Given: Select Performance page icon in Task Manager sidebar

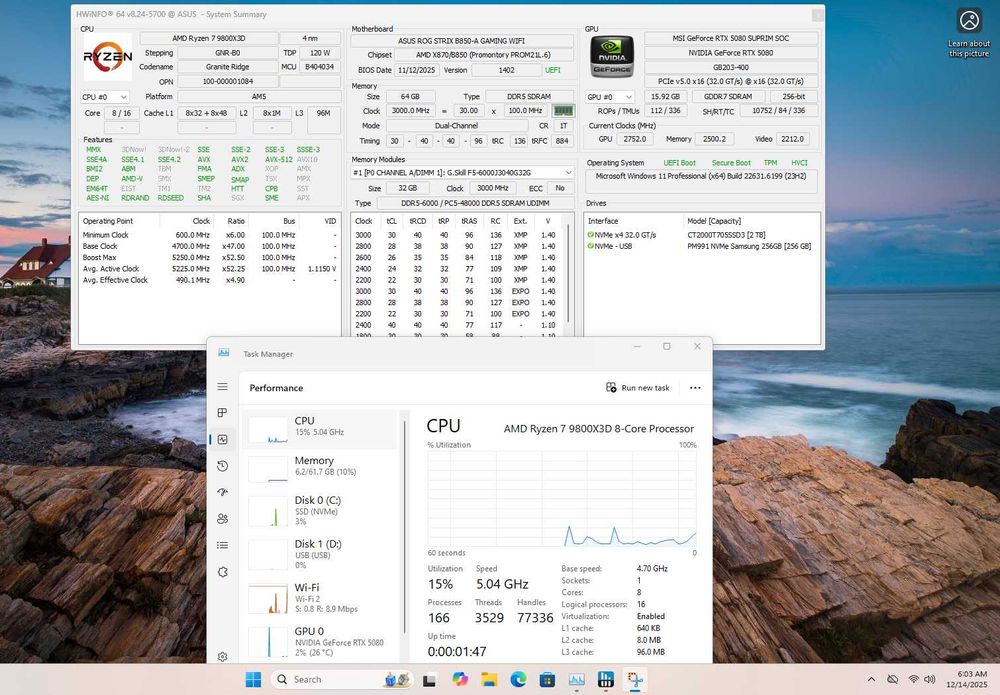Looking at the screenshot, I should [223, 439].
